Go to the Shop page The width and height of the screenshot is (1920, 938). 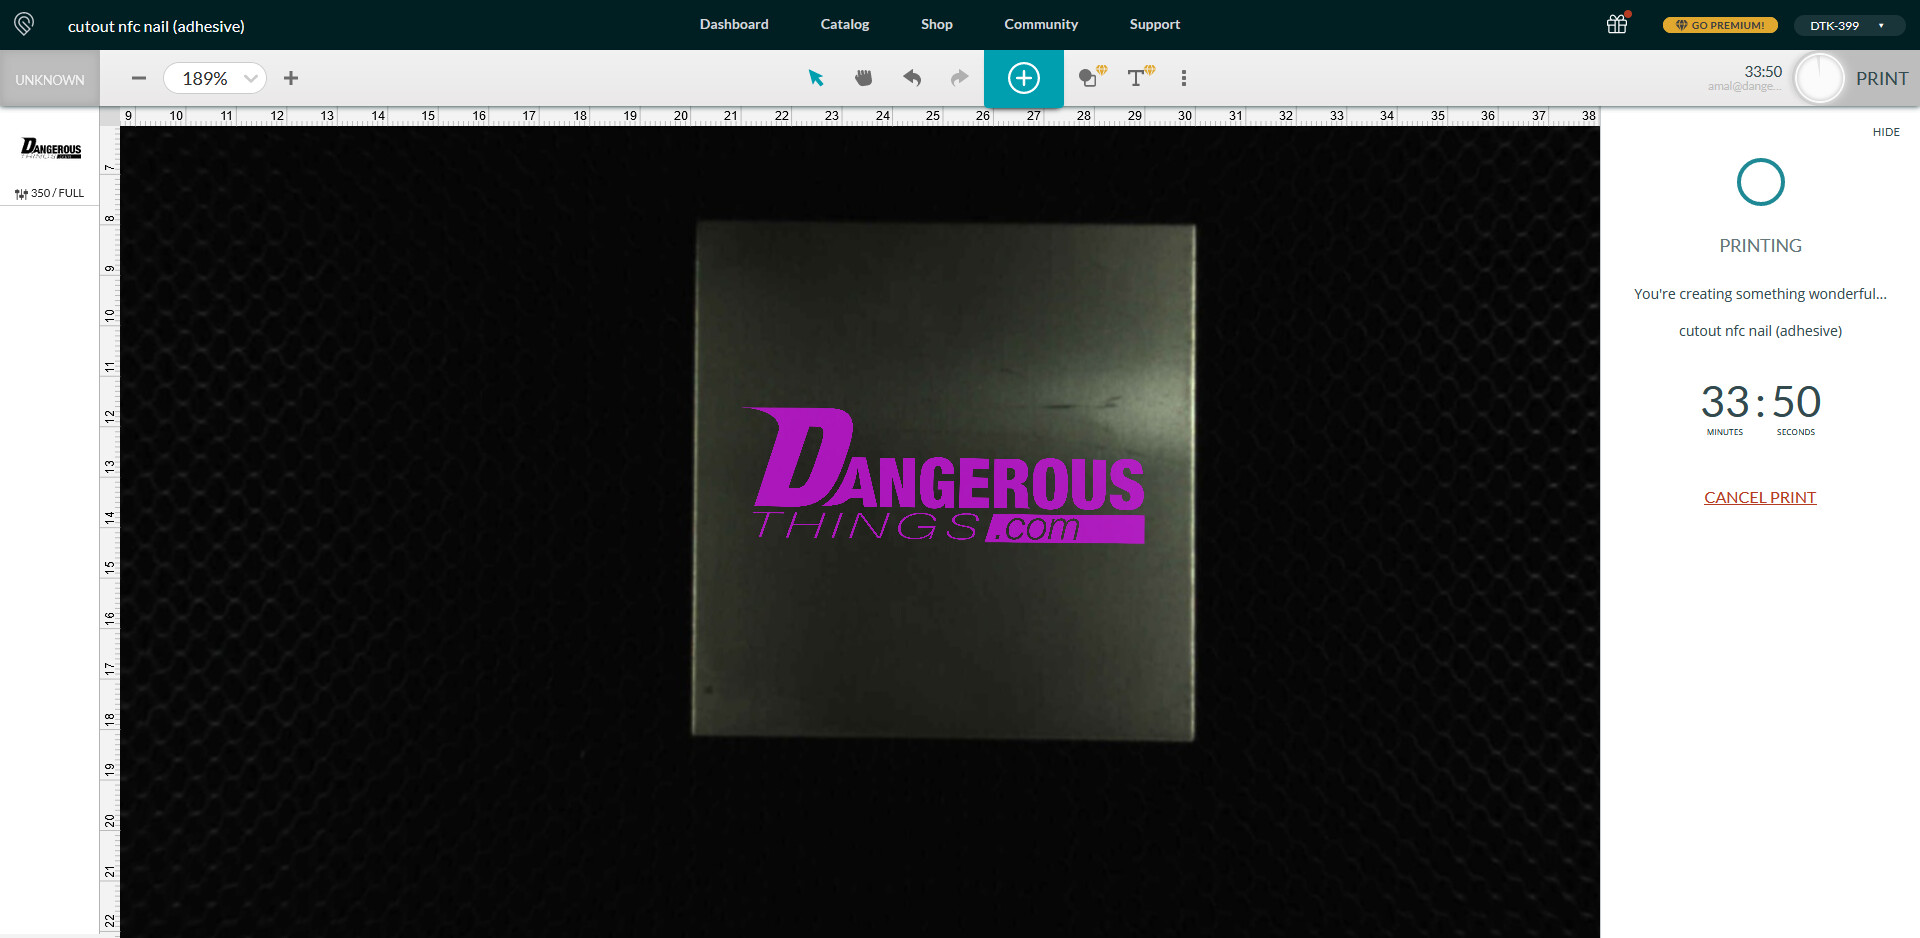point(937,24)
